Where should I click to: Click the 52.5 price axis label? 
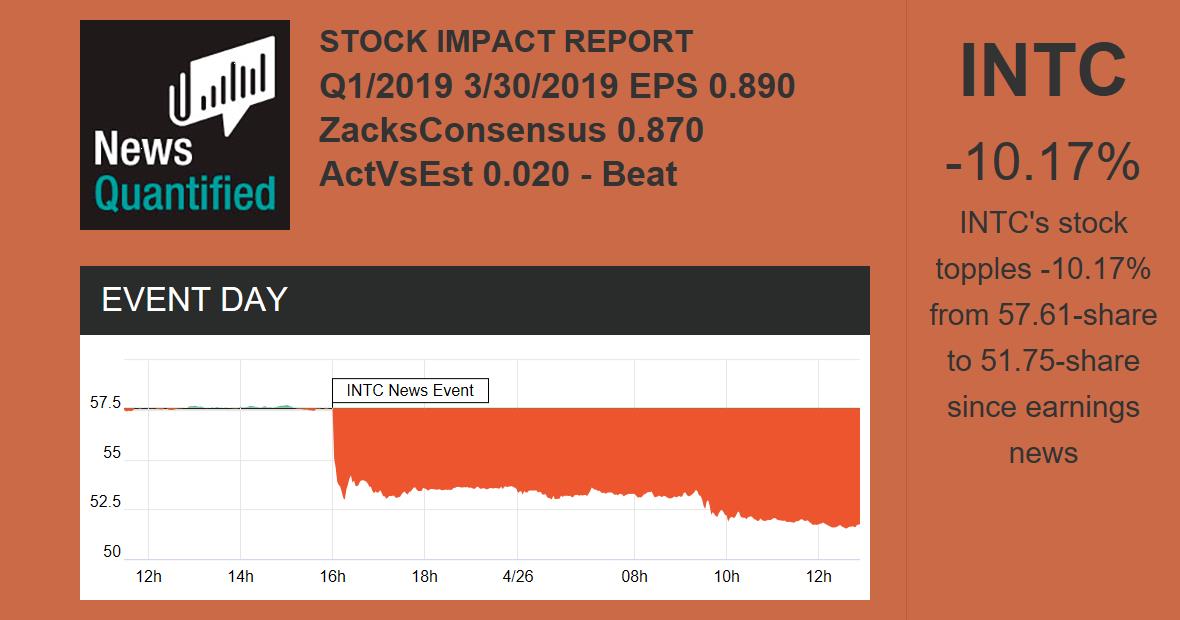(104, 502)
